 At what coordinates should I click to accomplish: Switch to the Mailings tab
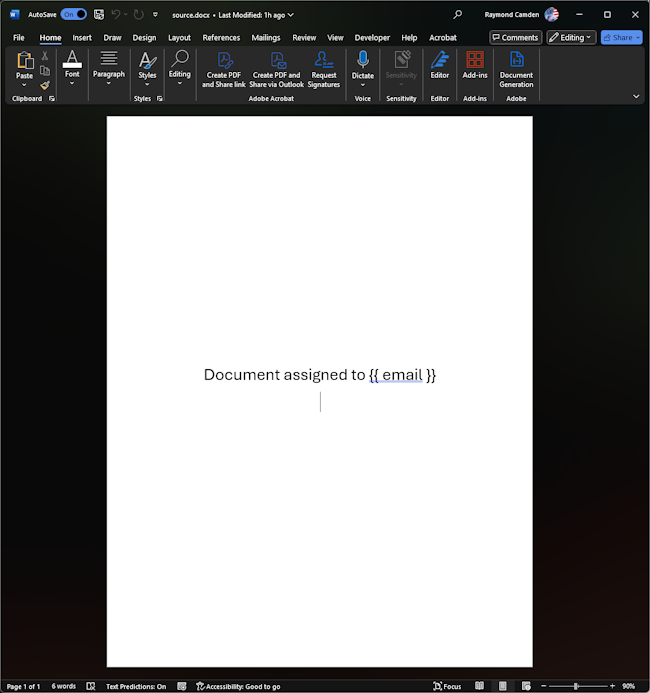(266, 38)
